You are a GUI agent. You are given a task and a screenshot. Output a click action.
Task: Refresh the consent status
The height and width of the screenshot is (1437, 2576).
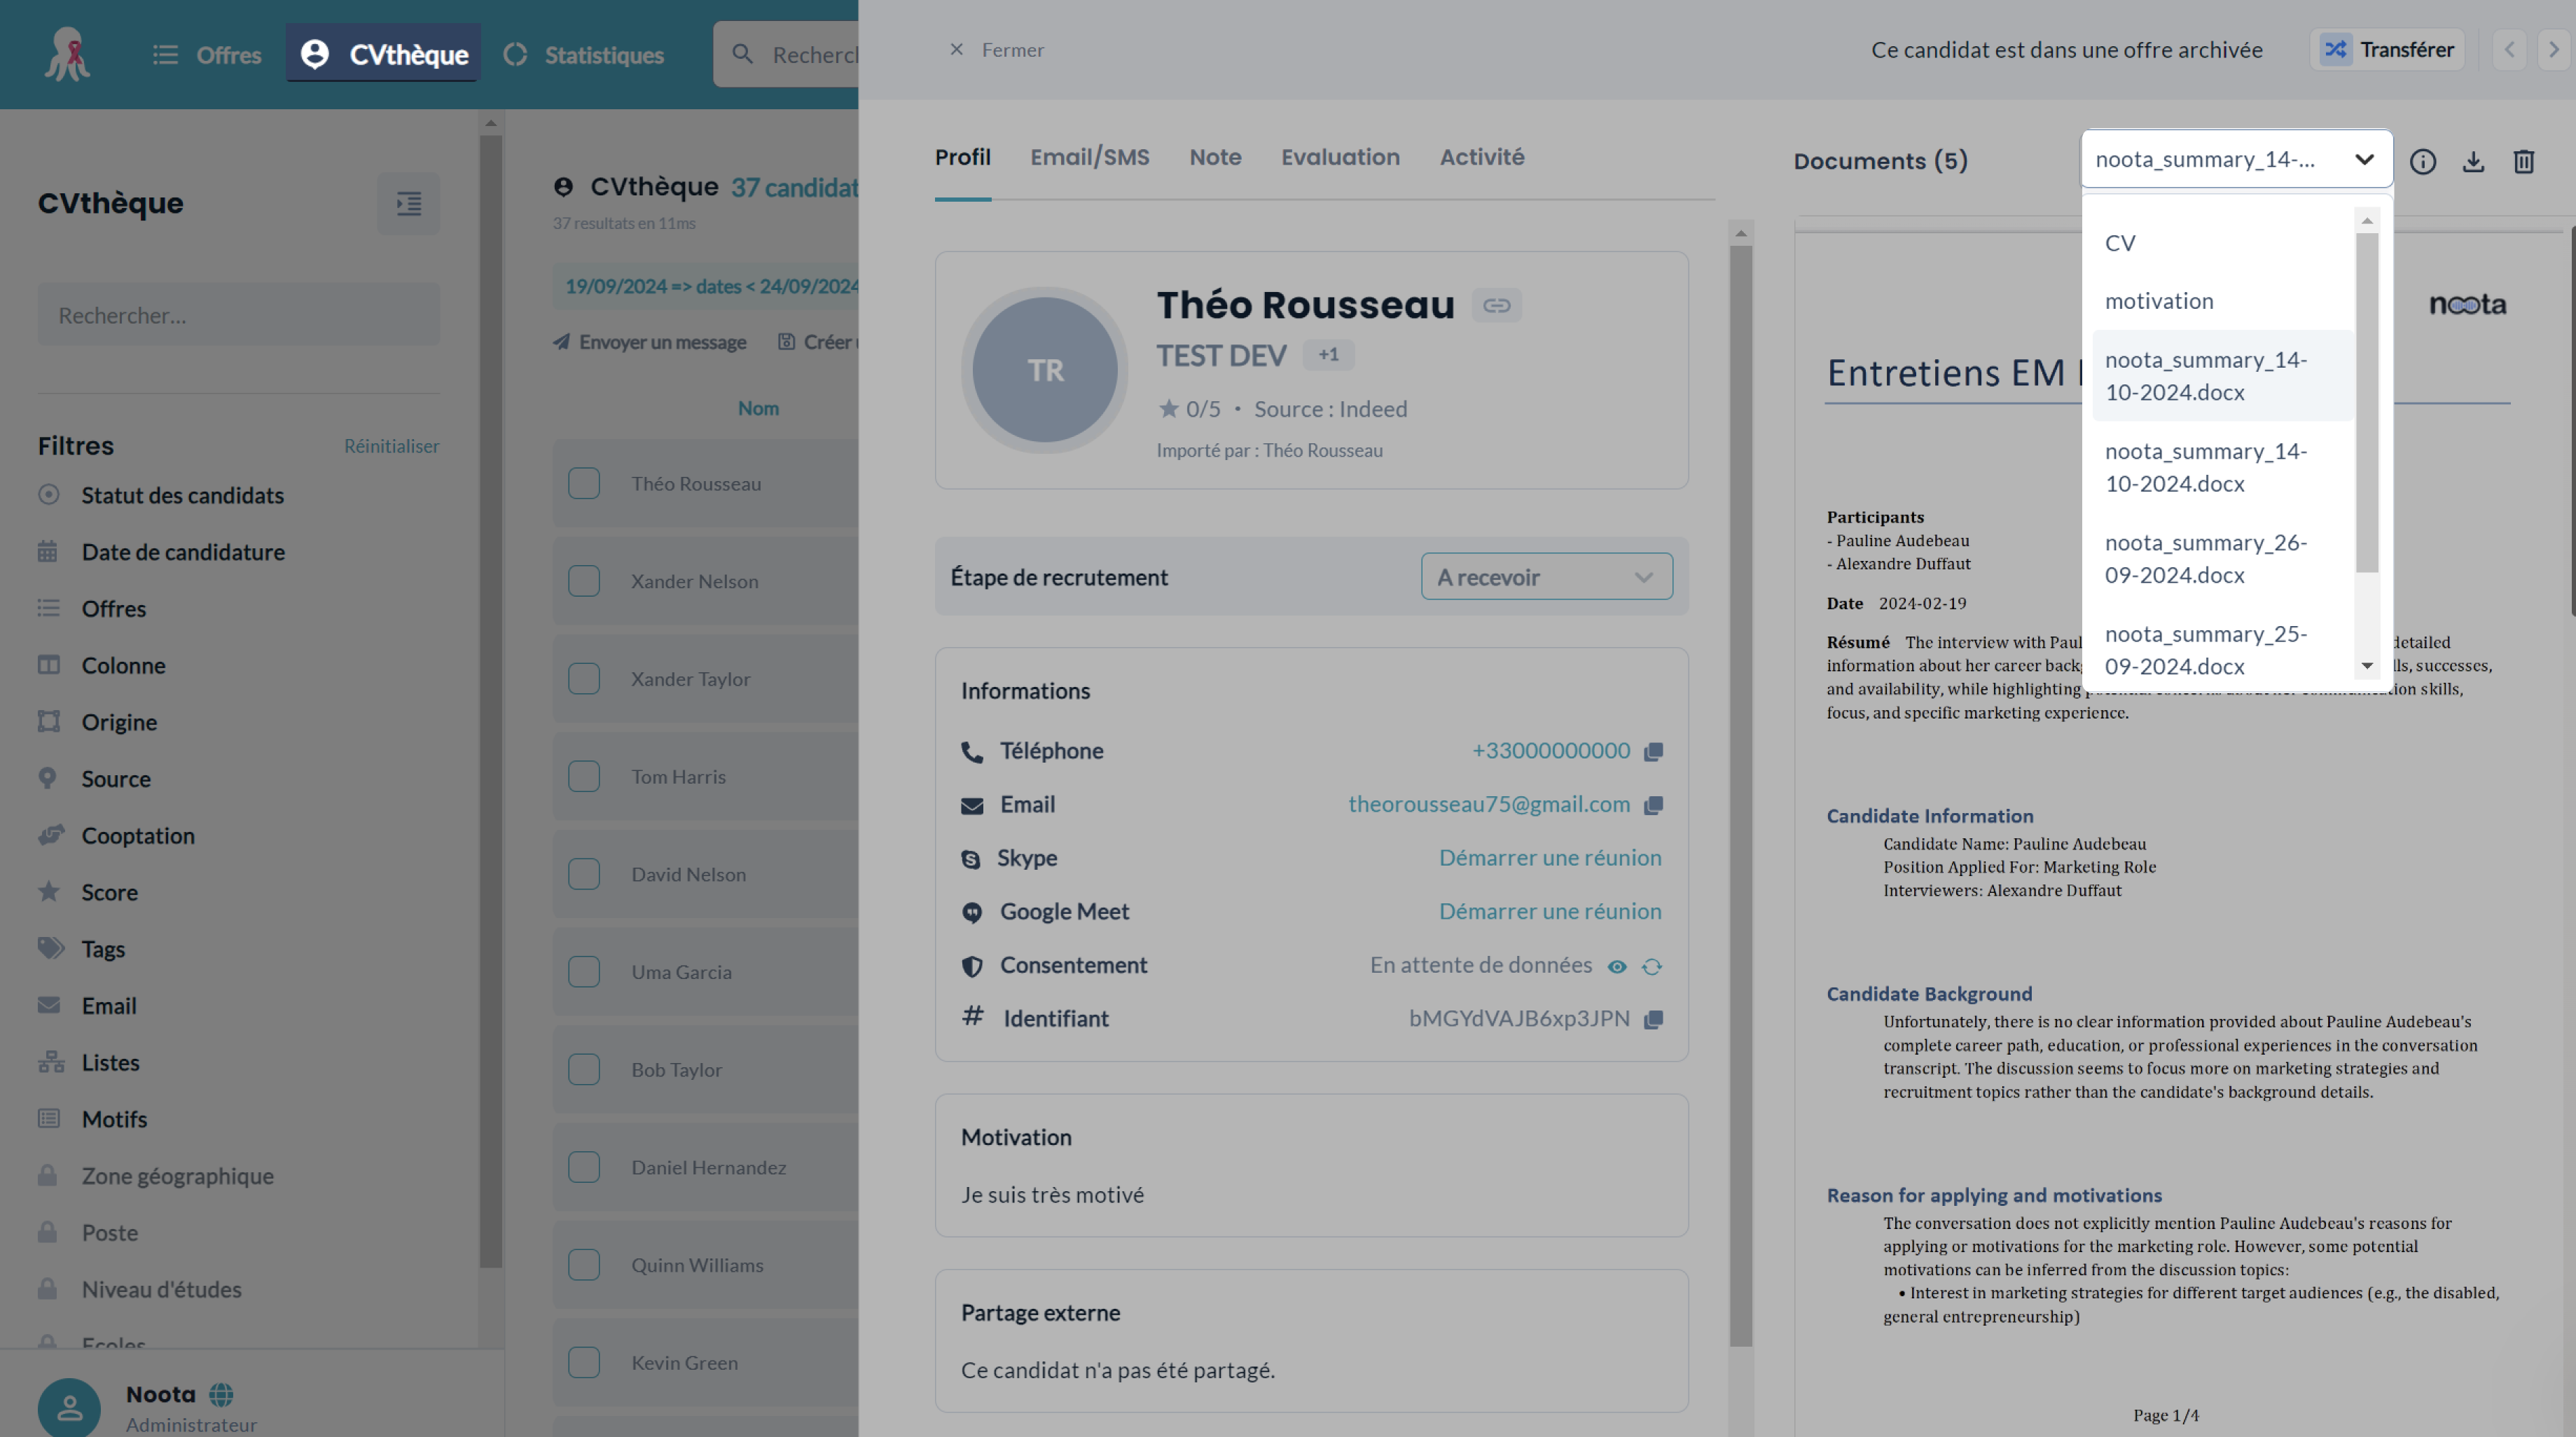1651,966
